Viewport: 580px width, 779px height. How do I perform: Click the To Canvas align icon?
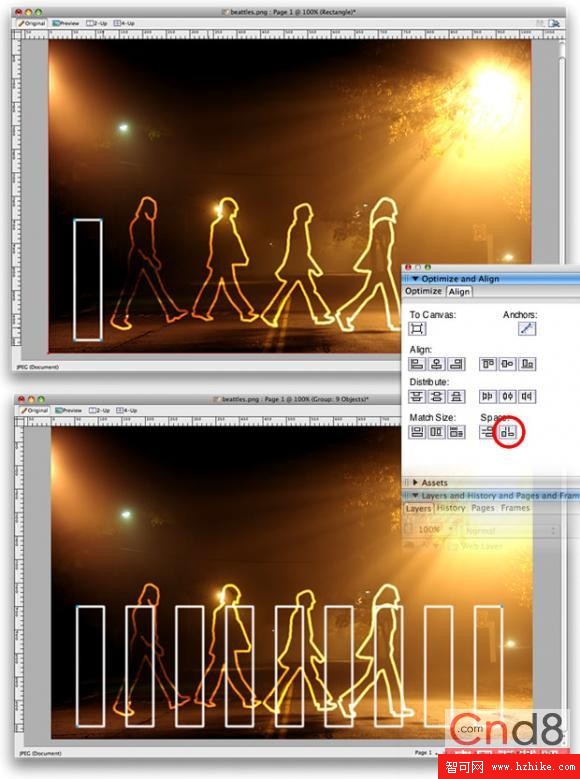point(417,328)
